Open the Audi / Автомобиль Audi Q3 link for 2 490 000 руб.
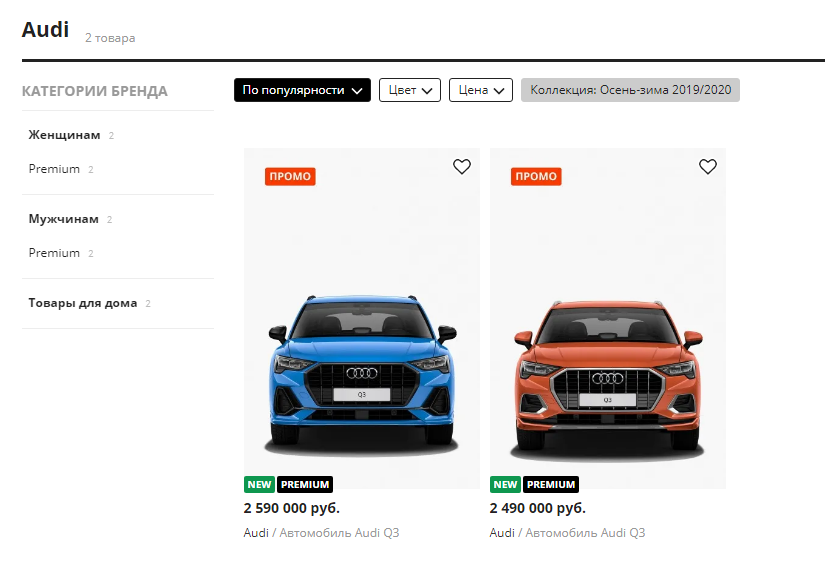 pyautogui.click(x=567, y=533)
